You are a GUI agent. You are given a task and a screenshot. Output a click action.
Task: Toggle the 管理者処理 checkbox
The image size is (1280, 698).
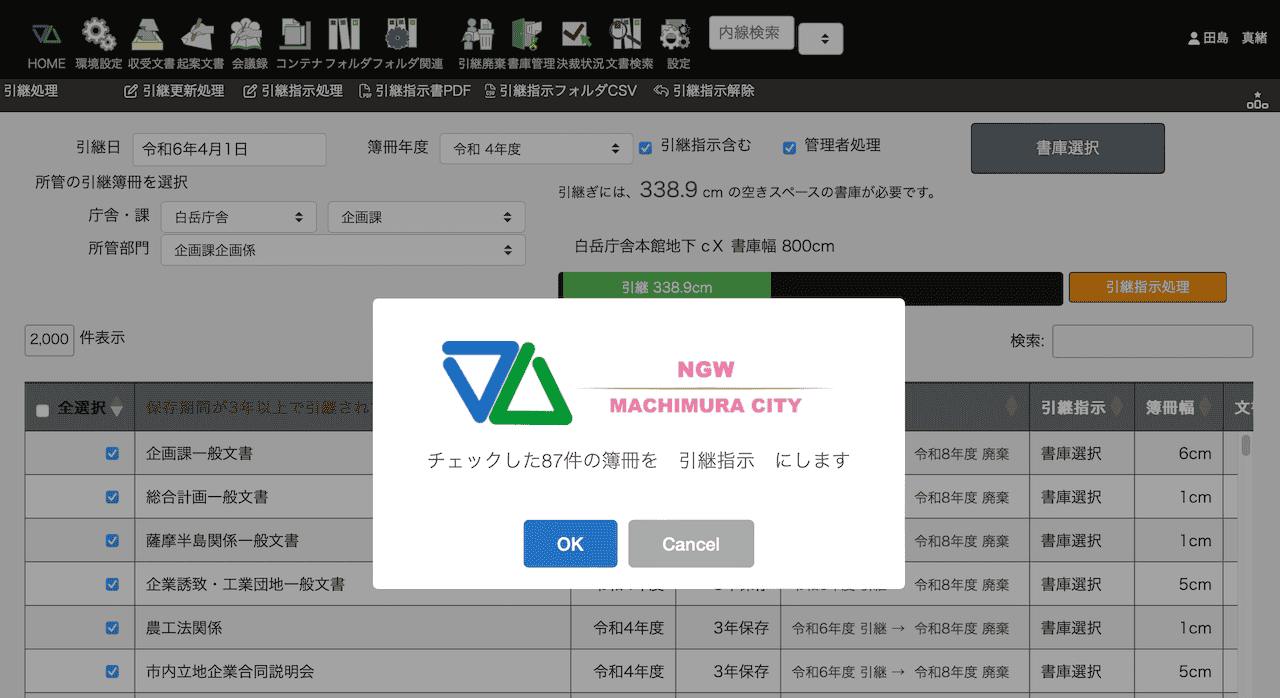pos(789,148)
